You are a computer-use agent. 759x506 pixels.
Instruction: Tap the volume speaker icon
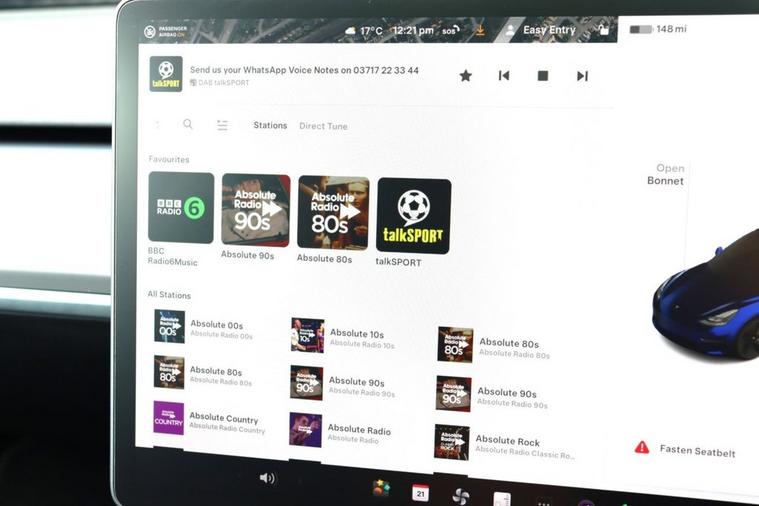pyautogui.click(x=267, y=478)
